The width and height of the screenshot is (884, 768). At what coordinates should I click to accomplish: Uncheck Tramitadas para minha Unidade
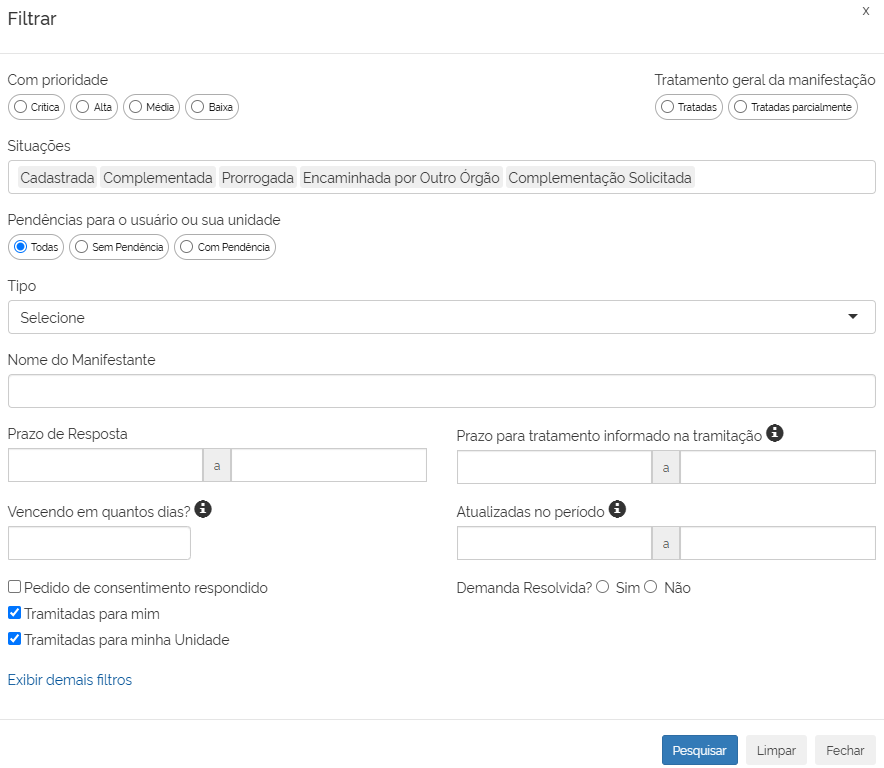pyautogui.click(x=15, y=640)
